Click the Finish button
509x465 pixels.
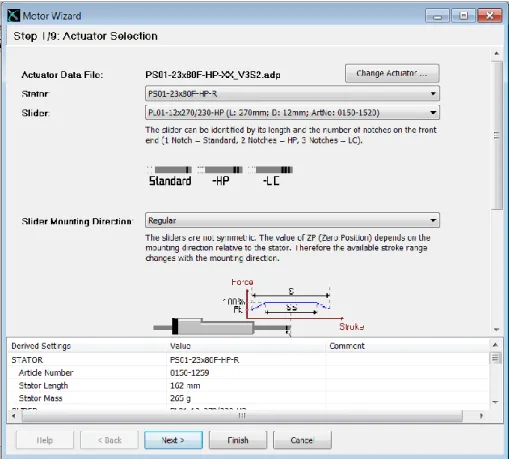[x=238, y=440]
